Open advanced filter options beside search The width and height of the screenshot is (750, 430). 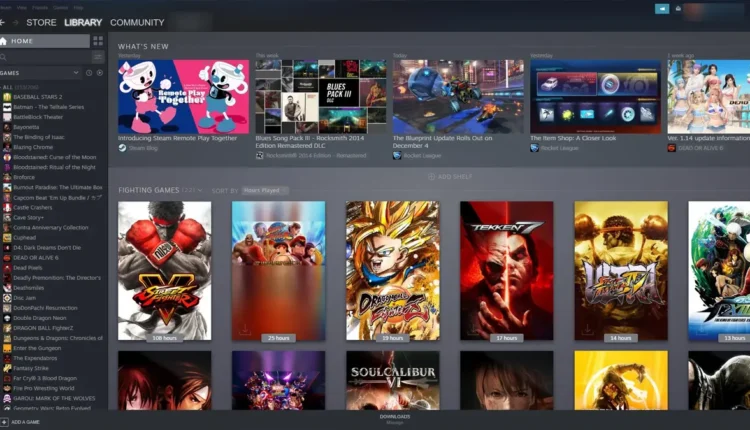pos(98,57)
